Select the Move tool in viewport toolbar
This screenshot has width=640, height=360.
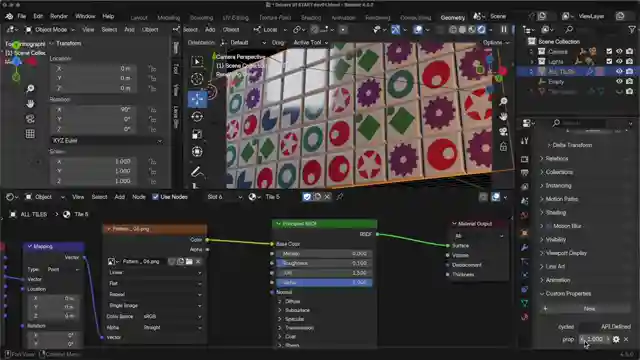(x=197, y=99)
